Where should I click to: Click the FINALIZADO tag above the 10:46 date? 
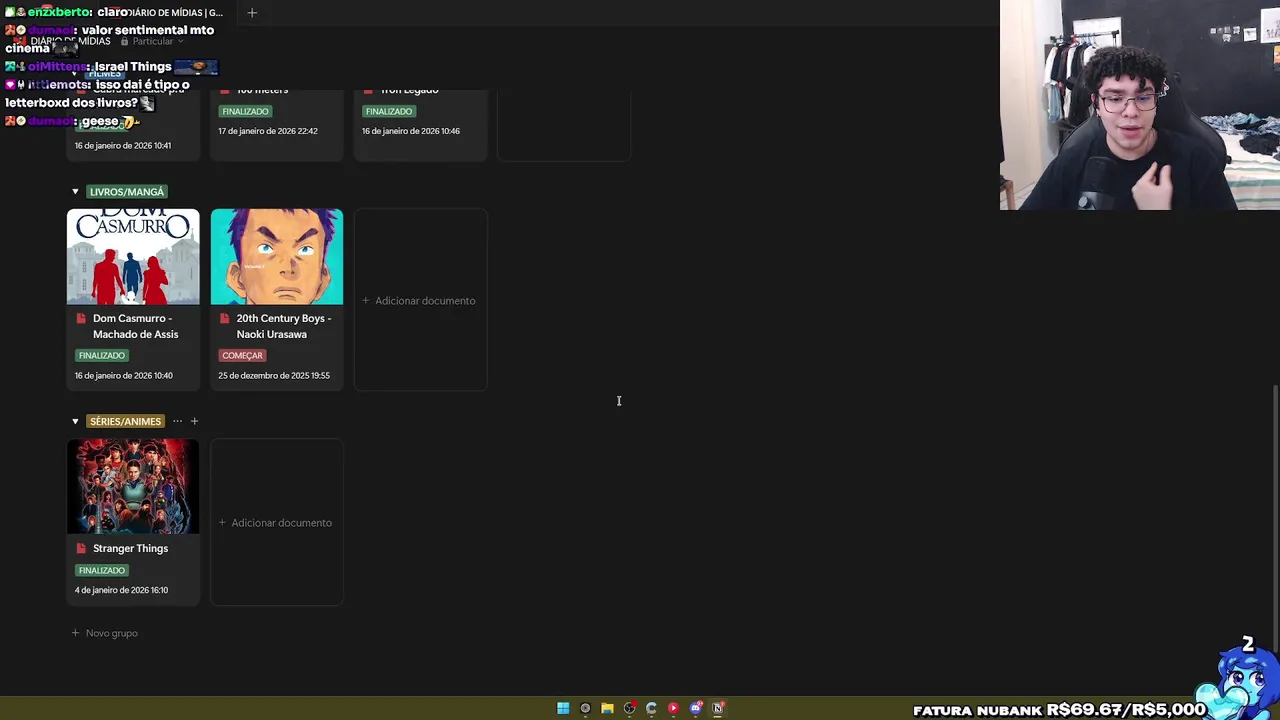pos(388,111)
